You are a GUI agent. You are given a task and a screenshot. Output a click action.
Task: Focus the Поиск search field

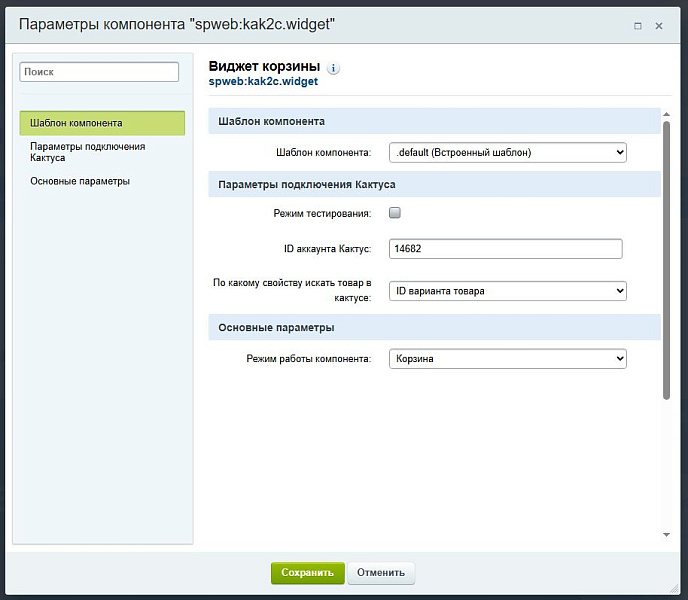coord(99,72)
